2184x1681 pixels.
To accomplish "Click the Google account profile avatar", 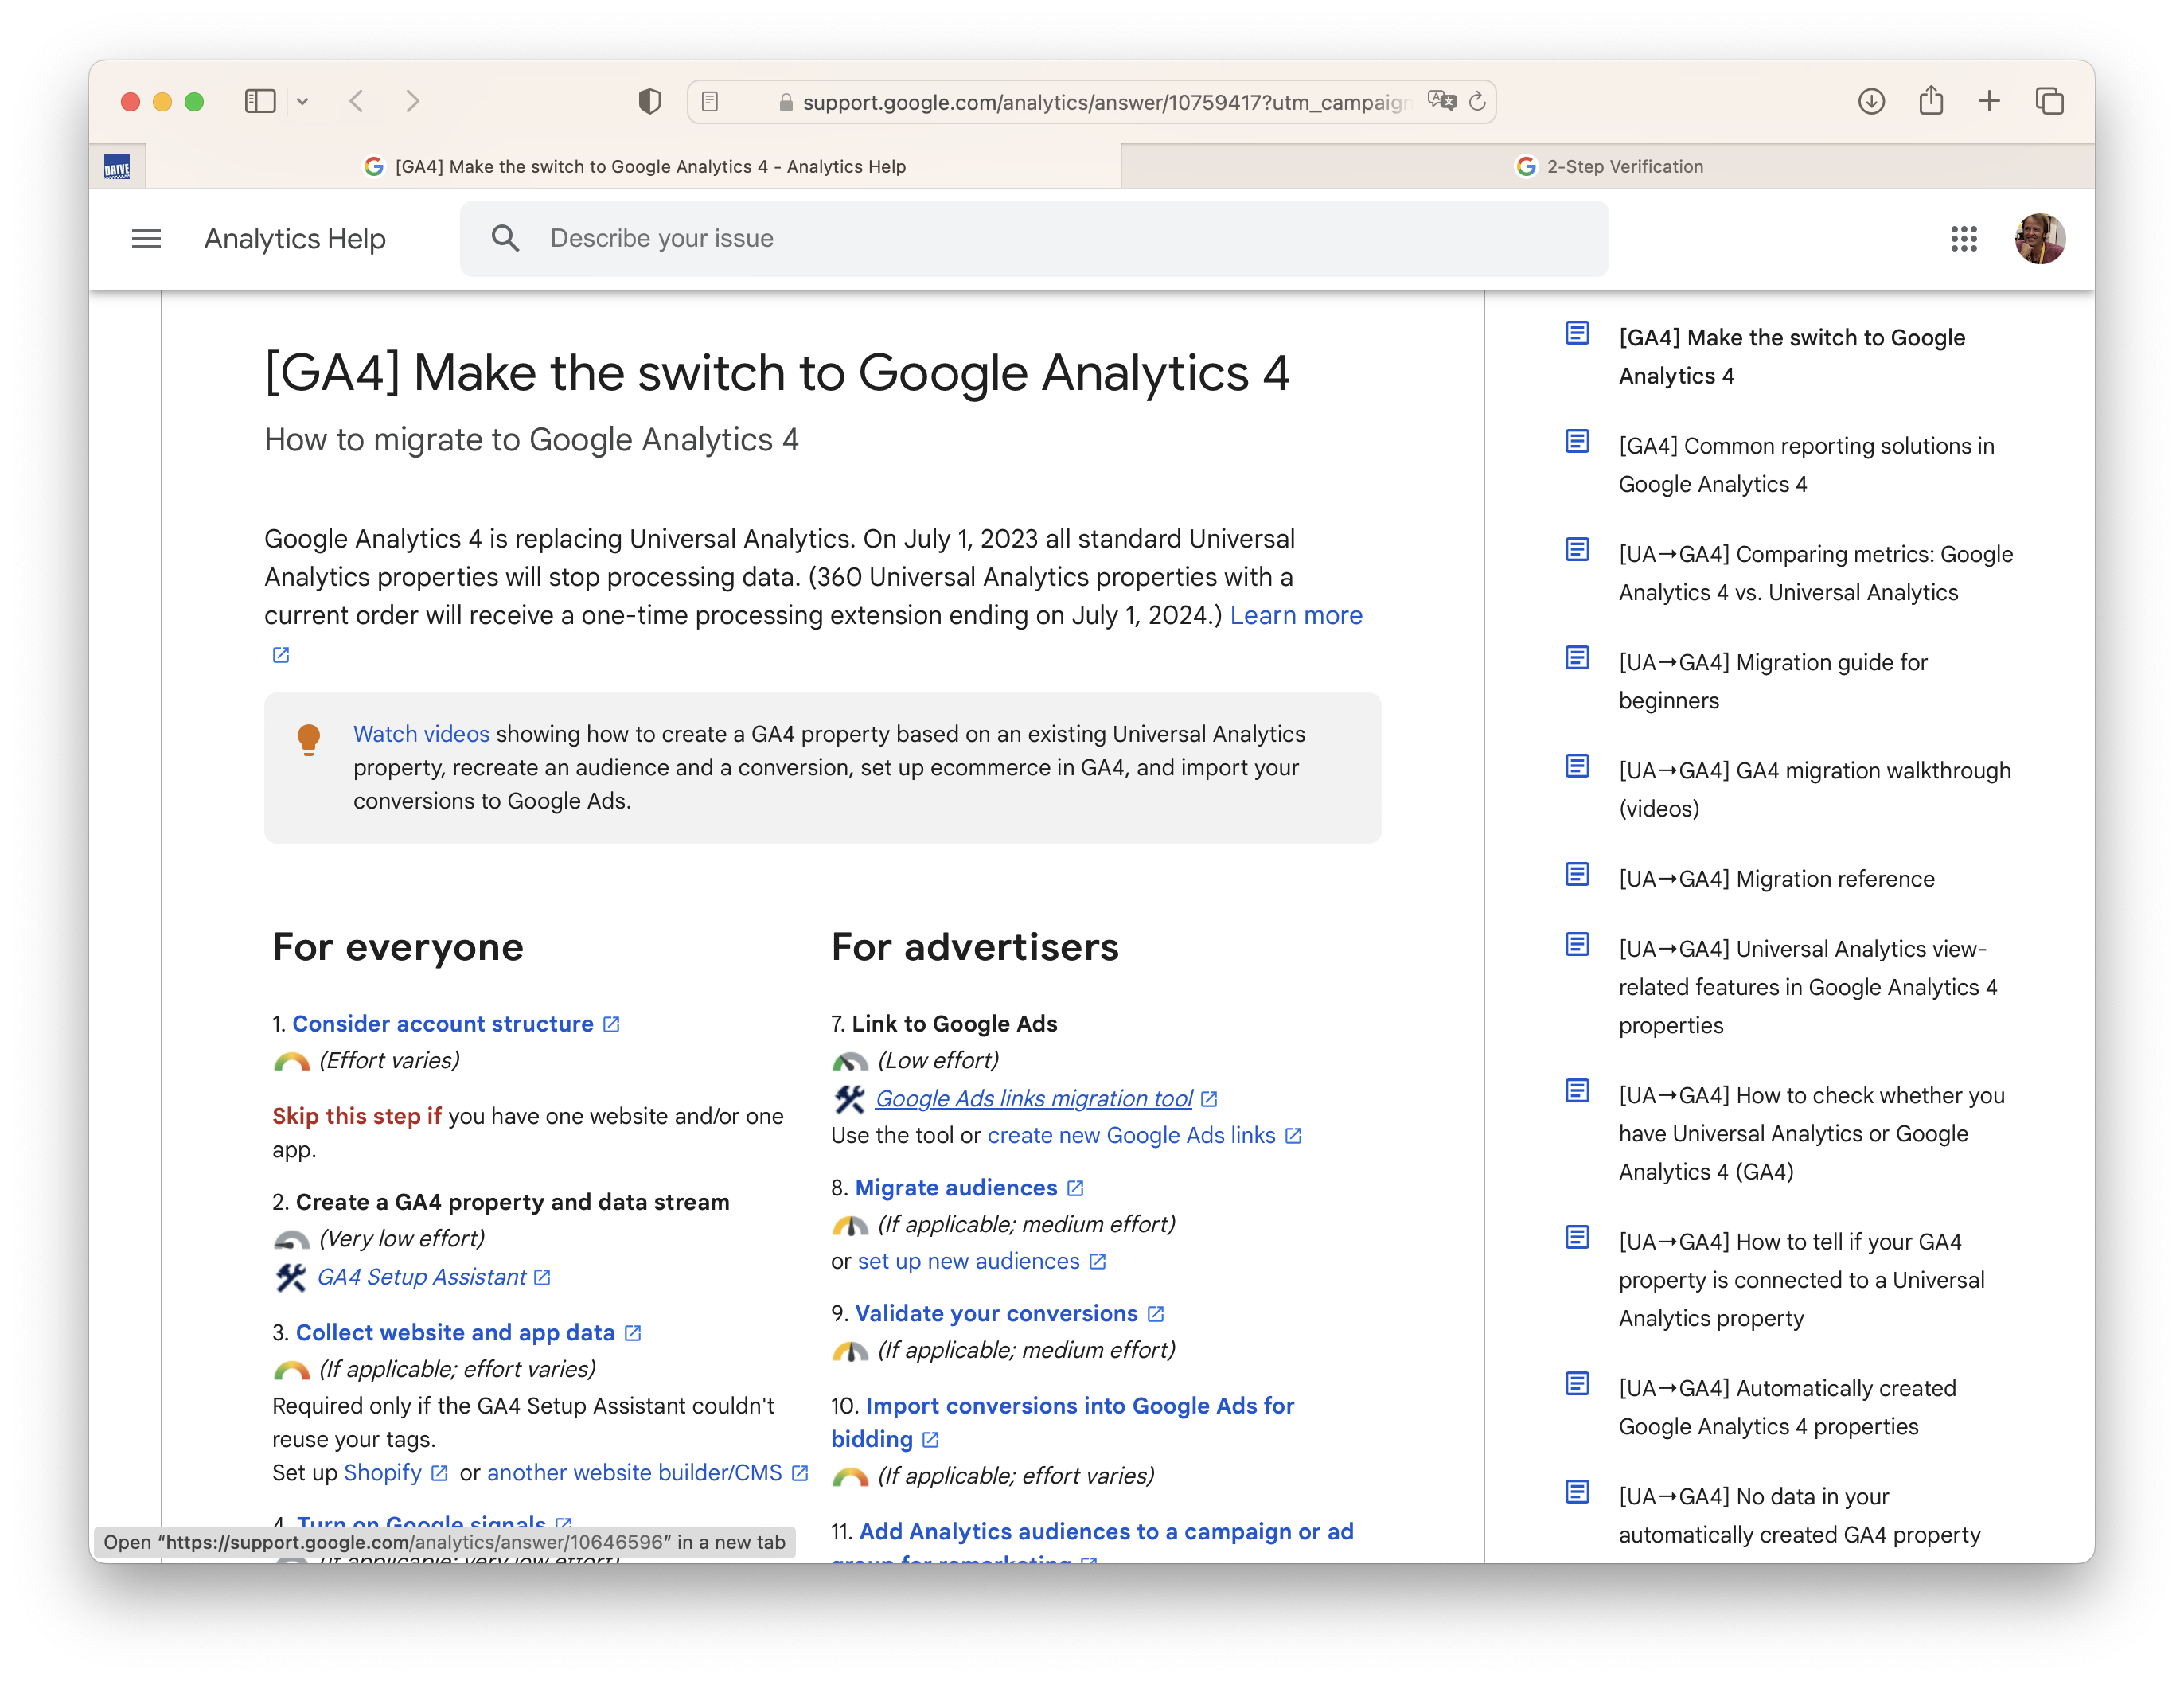I will point(2039,239).
